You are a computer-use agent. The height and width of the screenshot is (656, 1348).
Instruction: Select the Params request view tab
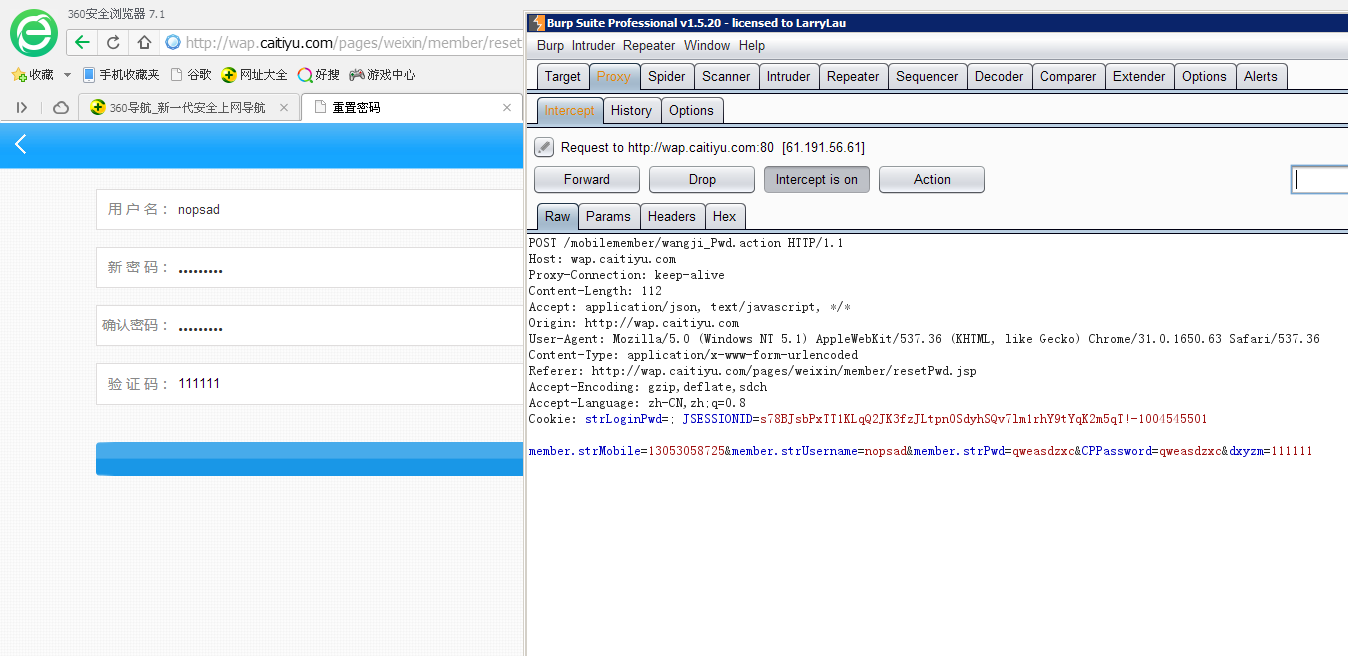pyautogui.click(x=608, y=217)
